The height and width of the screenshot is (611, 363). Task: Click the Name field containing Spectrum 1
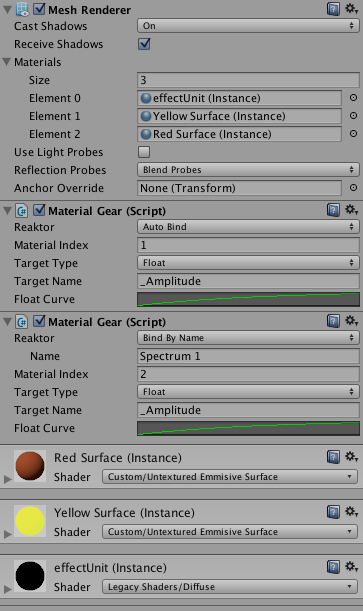pos(248,356)
